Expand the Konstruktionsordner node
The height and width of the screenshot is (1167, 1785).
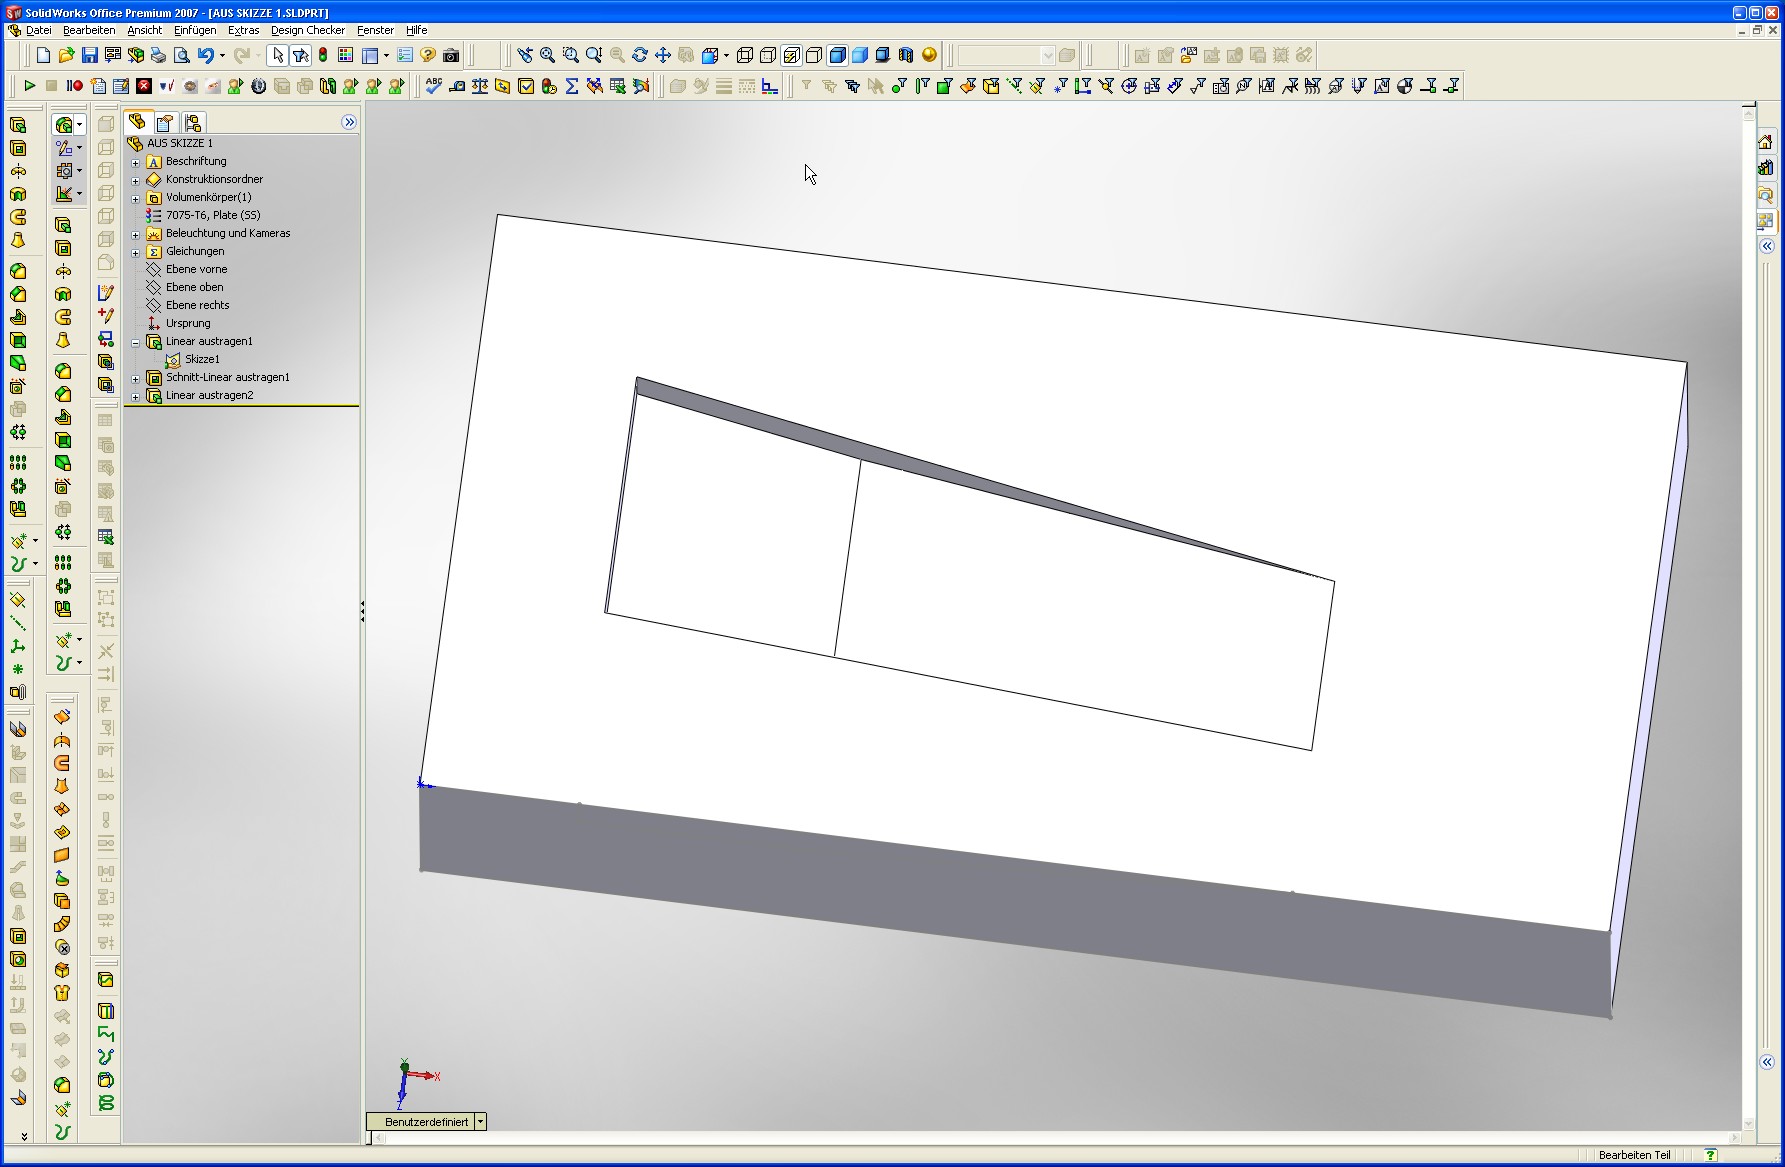136,180
